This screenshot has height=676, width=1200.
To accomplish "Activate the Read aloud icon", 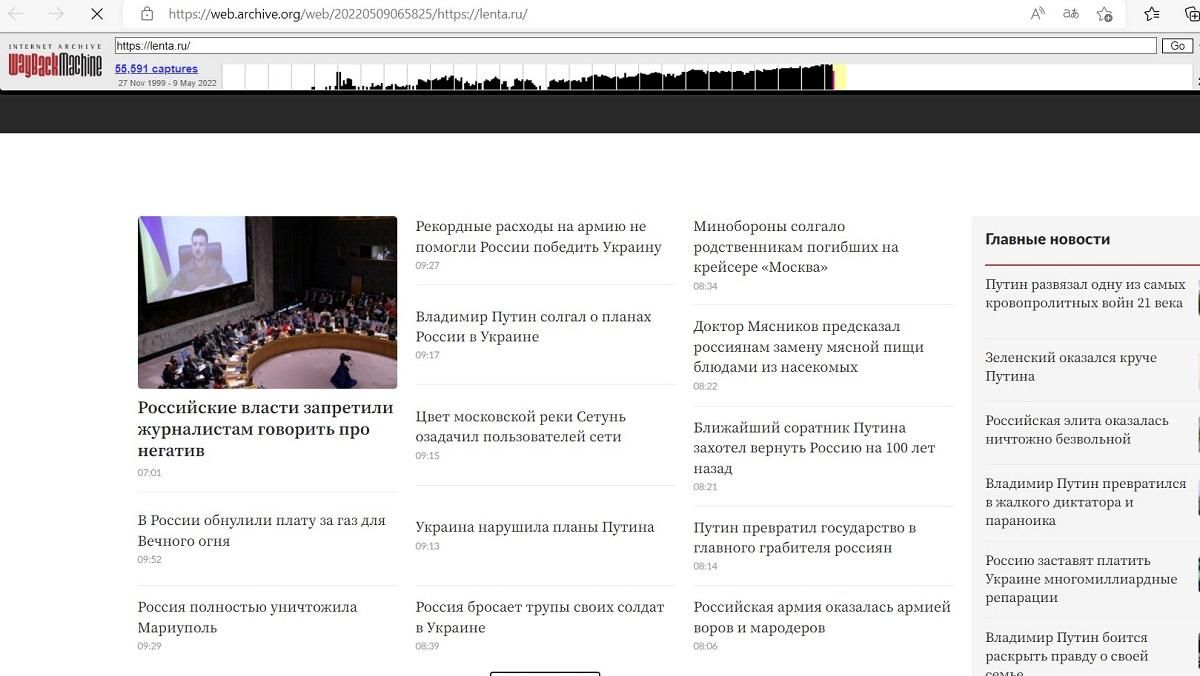I will point(1035,14).
